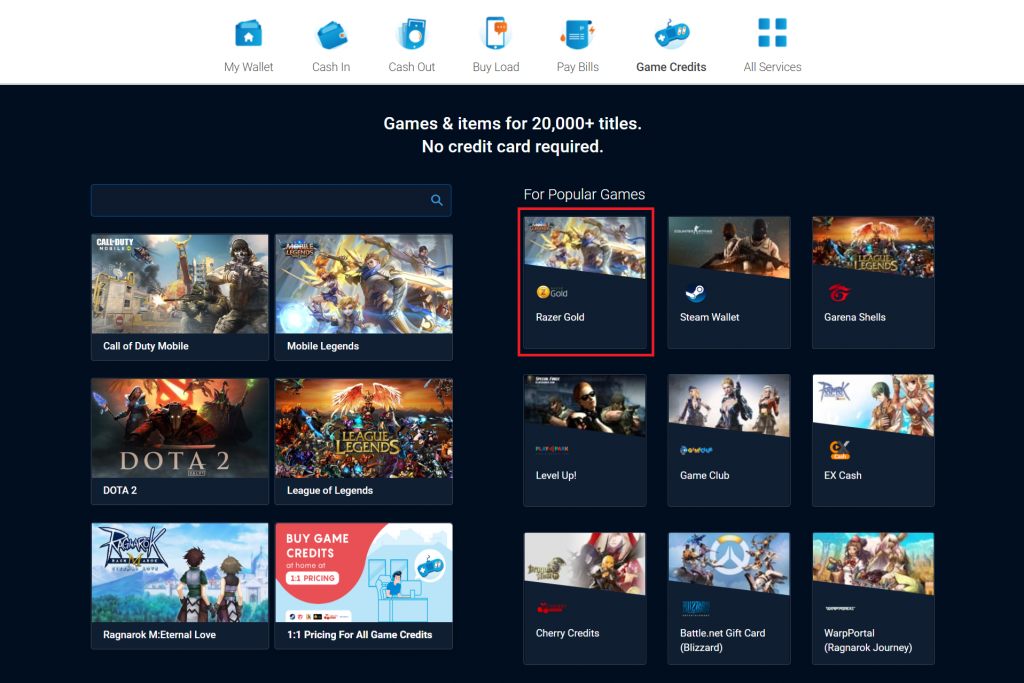Click the Blizzard logo icon
Image resolution: width=1024 pixels, height=683 pixels.
click(696, 608)
